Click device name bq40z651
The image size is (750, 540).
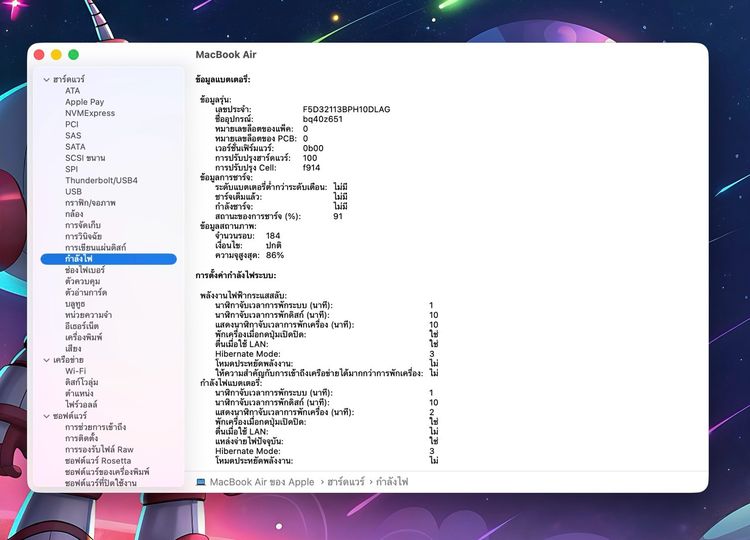pos(322,119)
